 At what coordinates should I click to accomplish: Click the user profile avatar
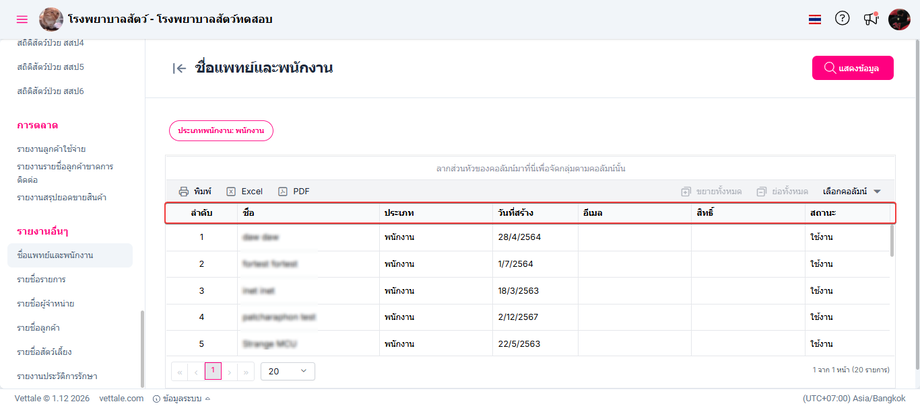point(899,19)
